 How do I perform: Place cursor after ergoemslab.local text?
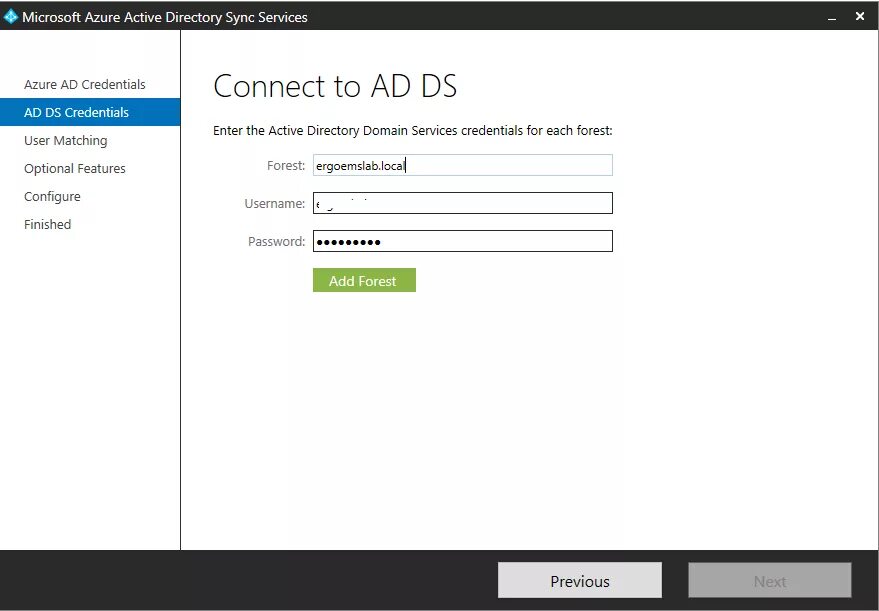click(x=406, y=164)
